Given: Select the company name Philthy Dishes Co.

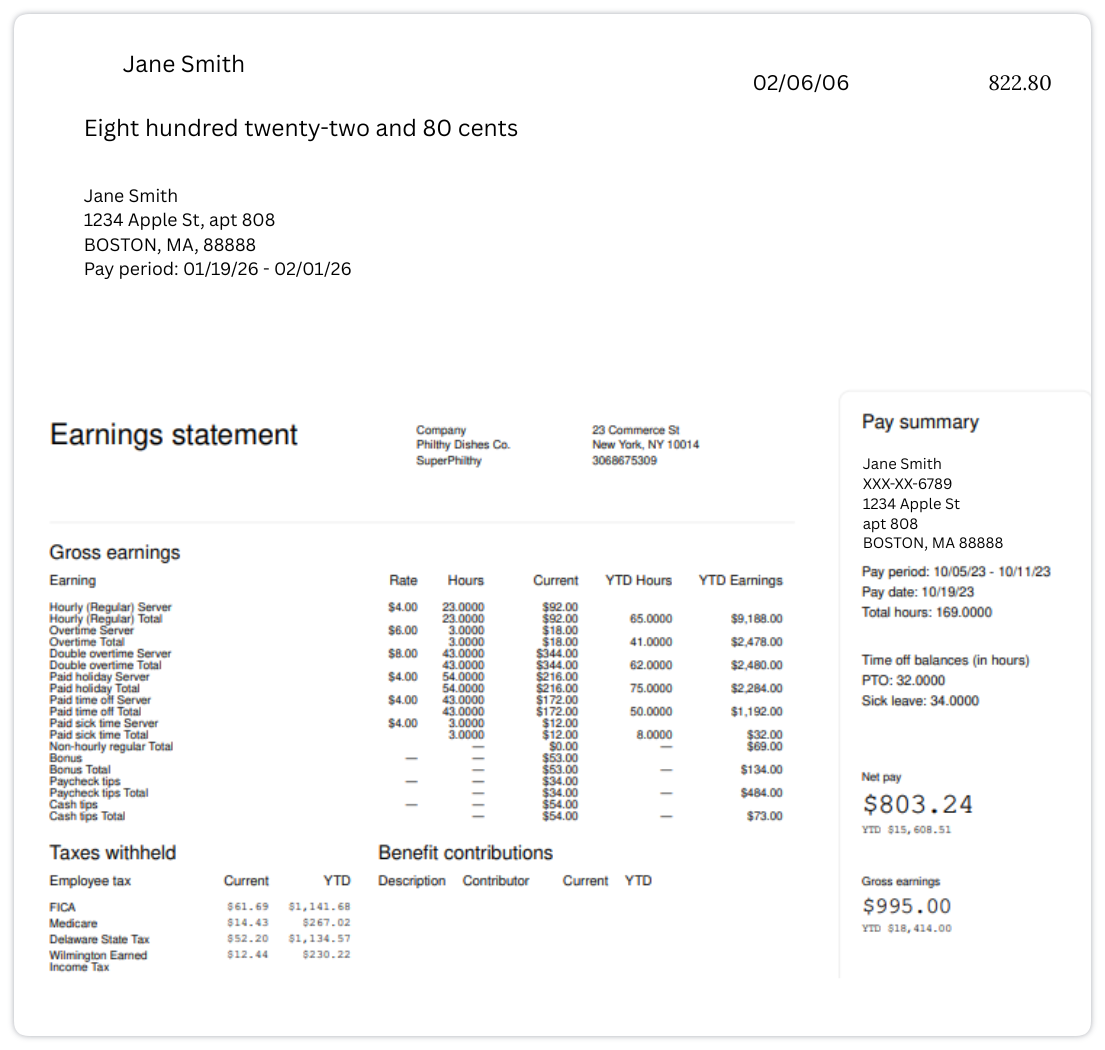Looking at the screenshot, I should pyautogui.click(x=463, y=444).
